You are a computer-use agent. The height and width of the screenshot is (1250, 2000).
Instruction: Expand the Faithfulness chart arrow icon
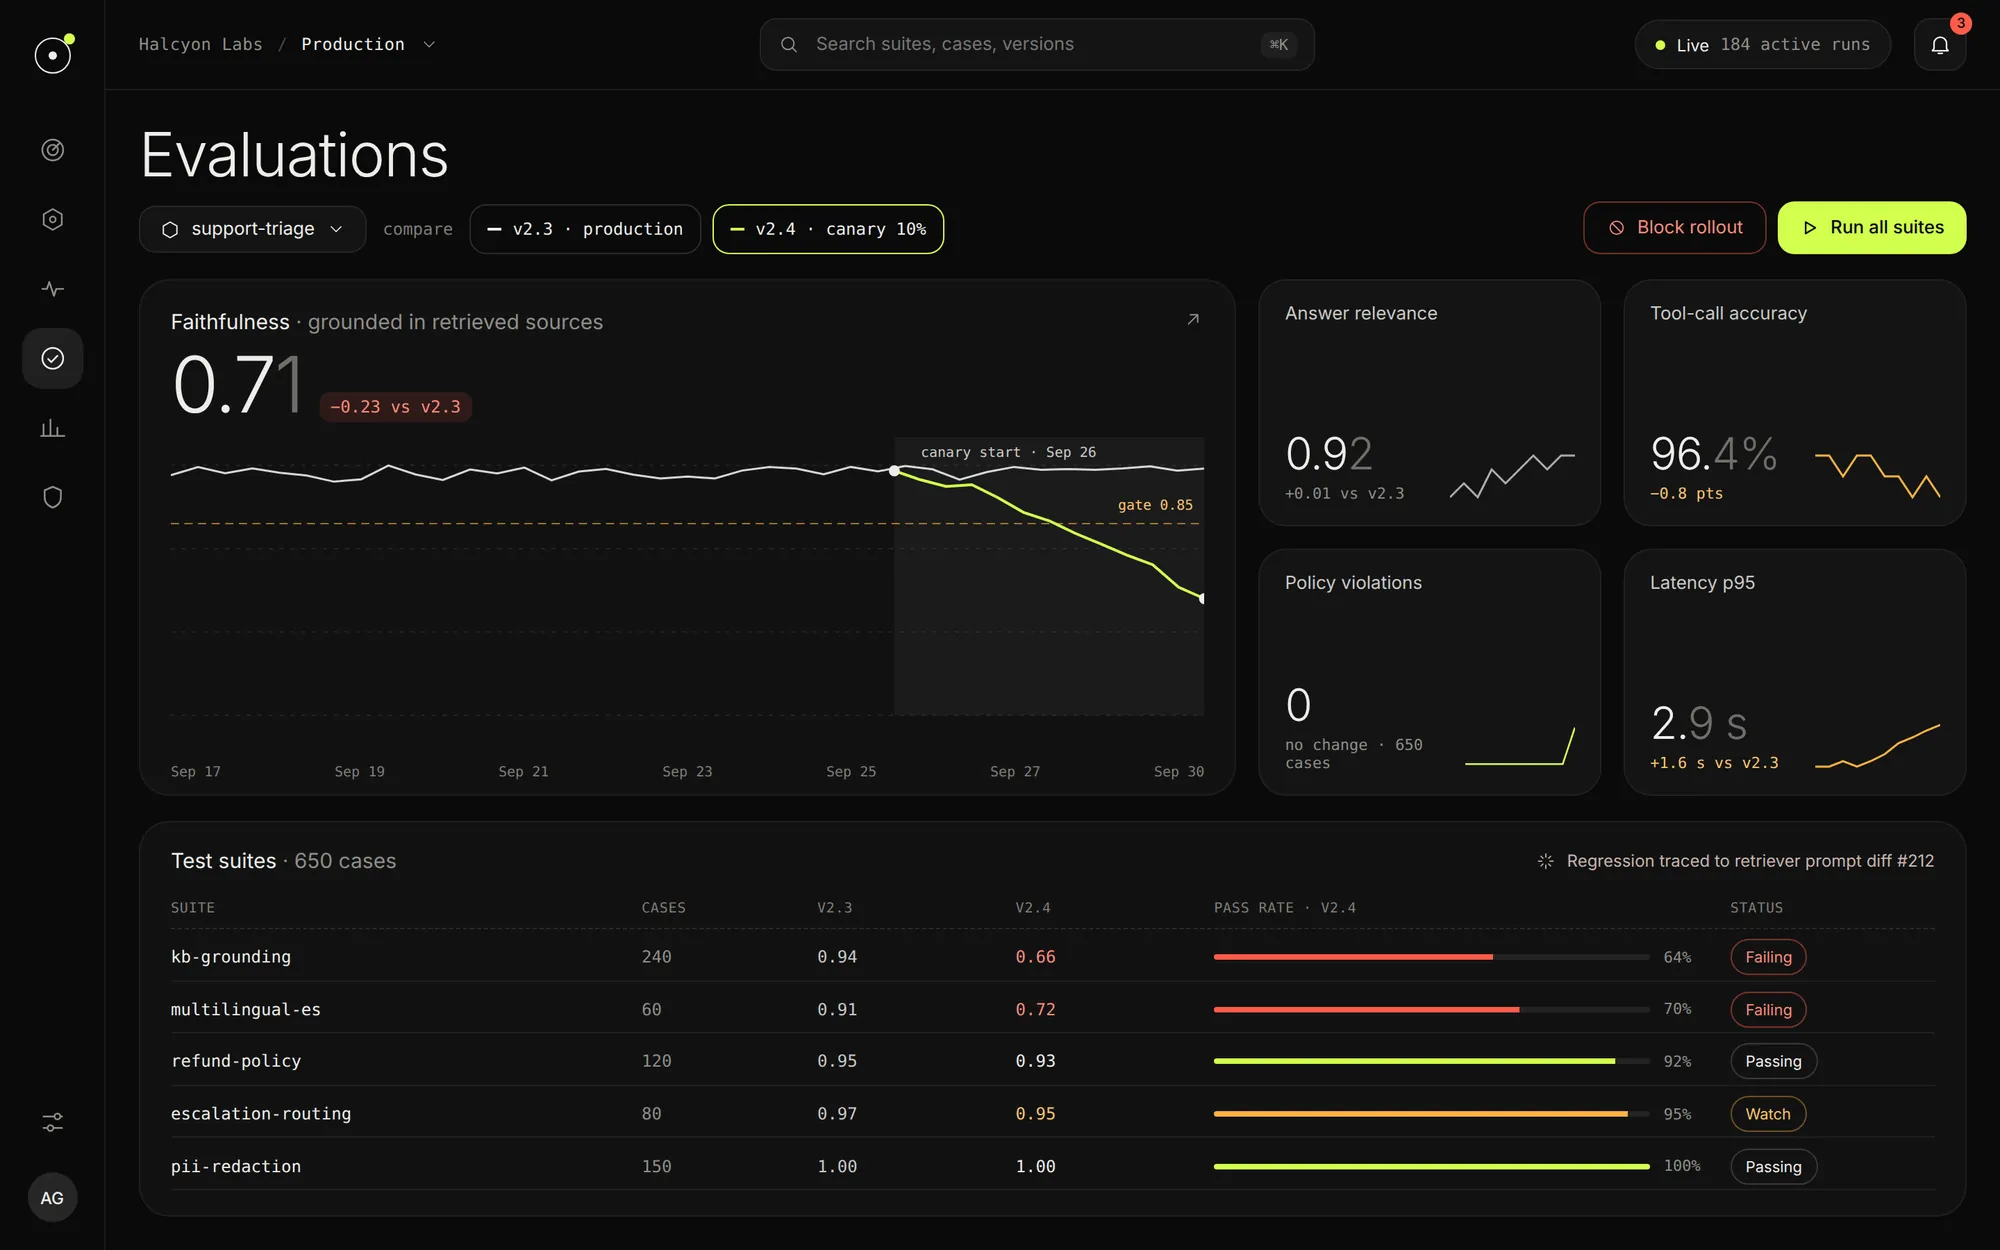coord(1193,319)
